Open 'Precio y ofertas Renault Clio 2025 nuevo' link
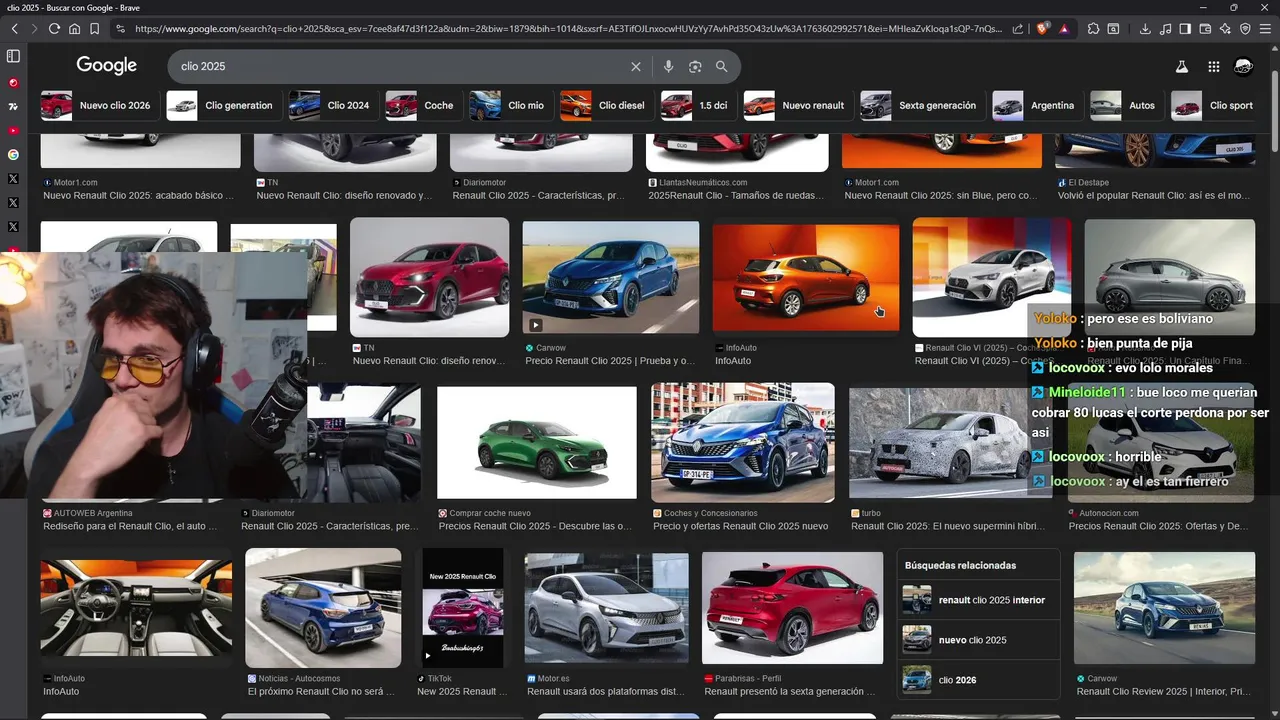Screen dimensions: 1280x720 click(740, 526)
